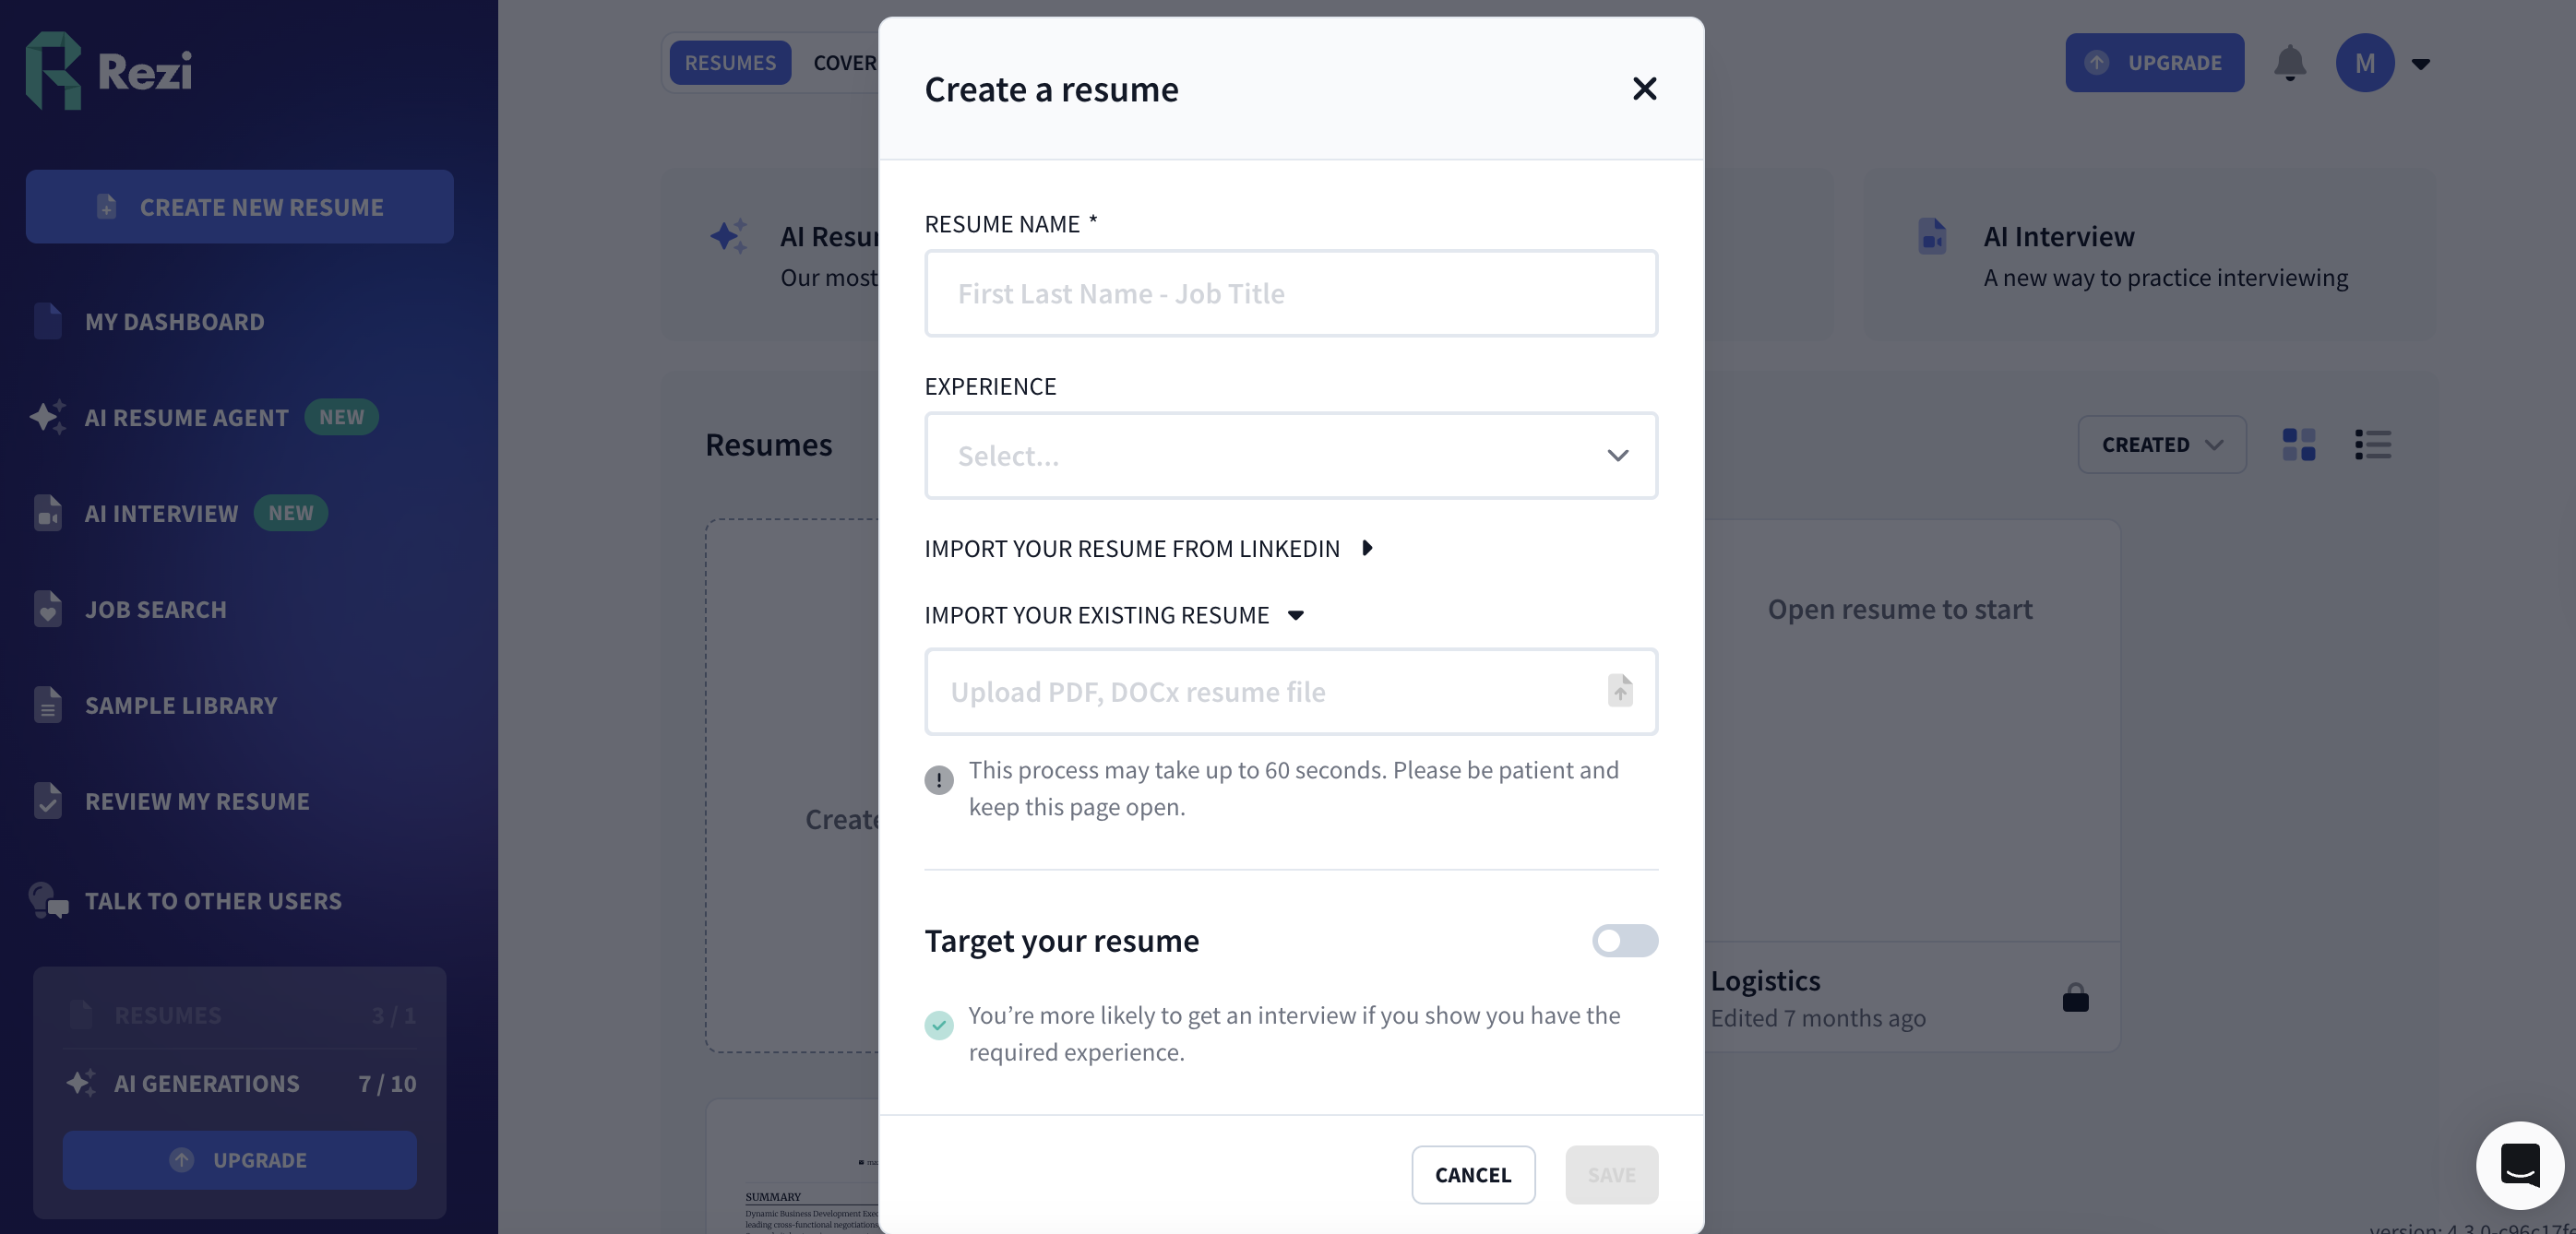2576x1234 pixels.
Task: Switch to list view for resumes
Action: [x=2372, y=444]
